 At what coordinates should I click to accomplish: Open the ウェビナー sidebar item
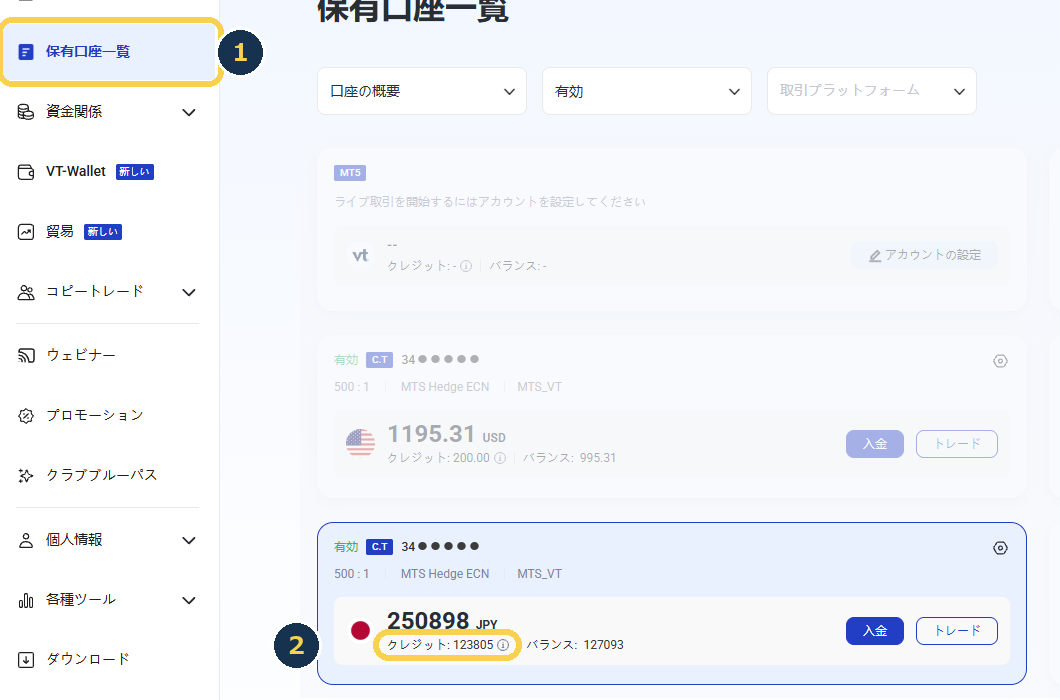[x=80, y=355]
